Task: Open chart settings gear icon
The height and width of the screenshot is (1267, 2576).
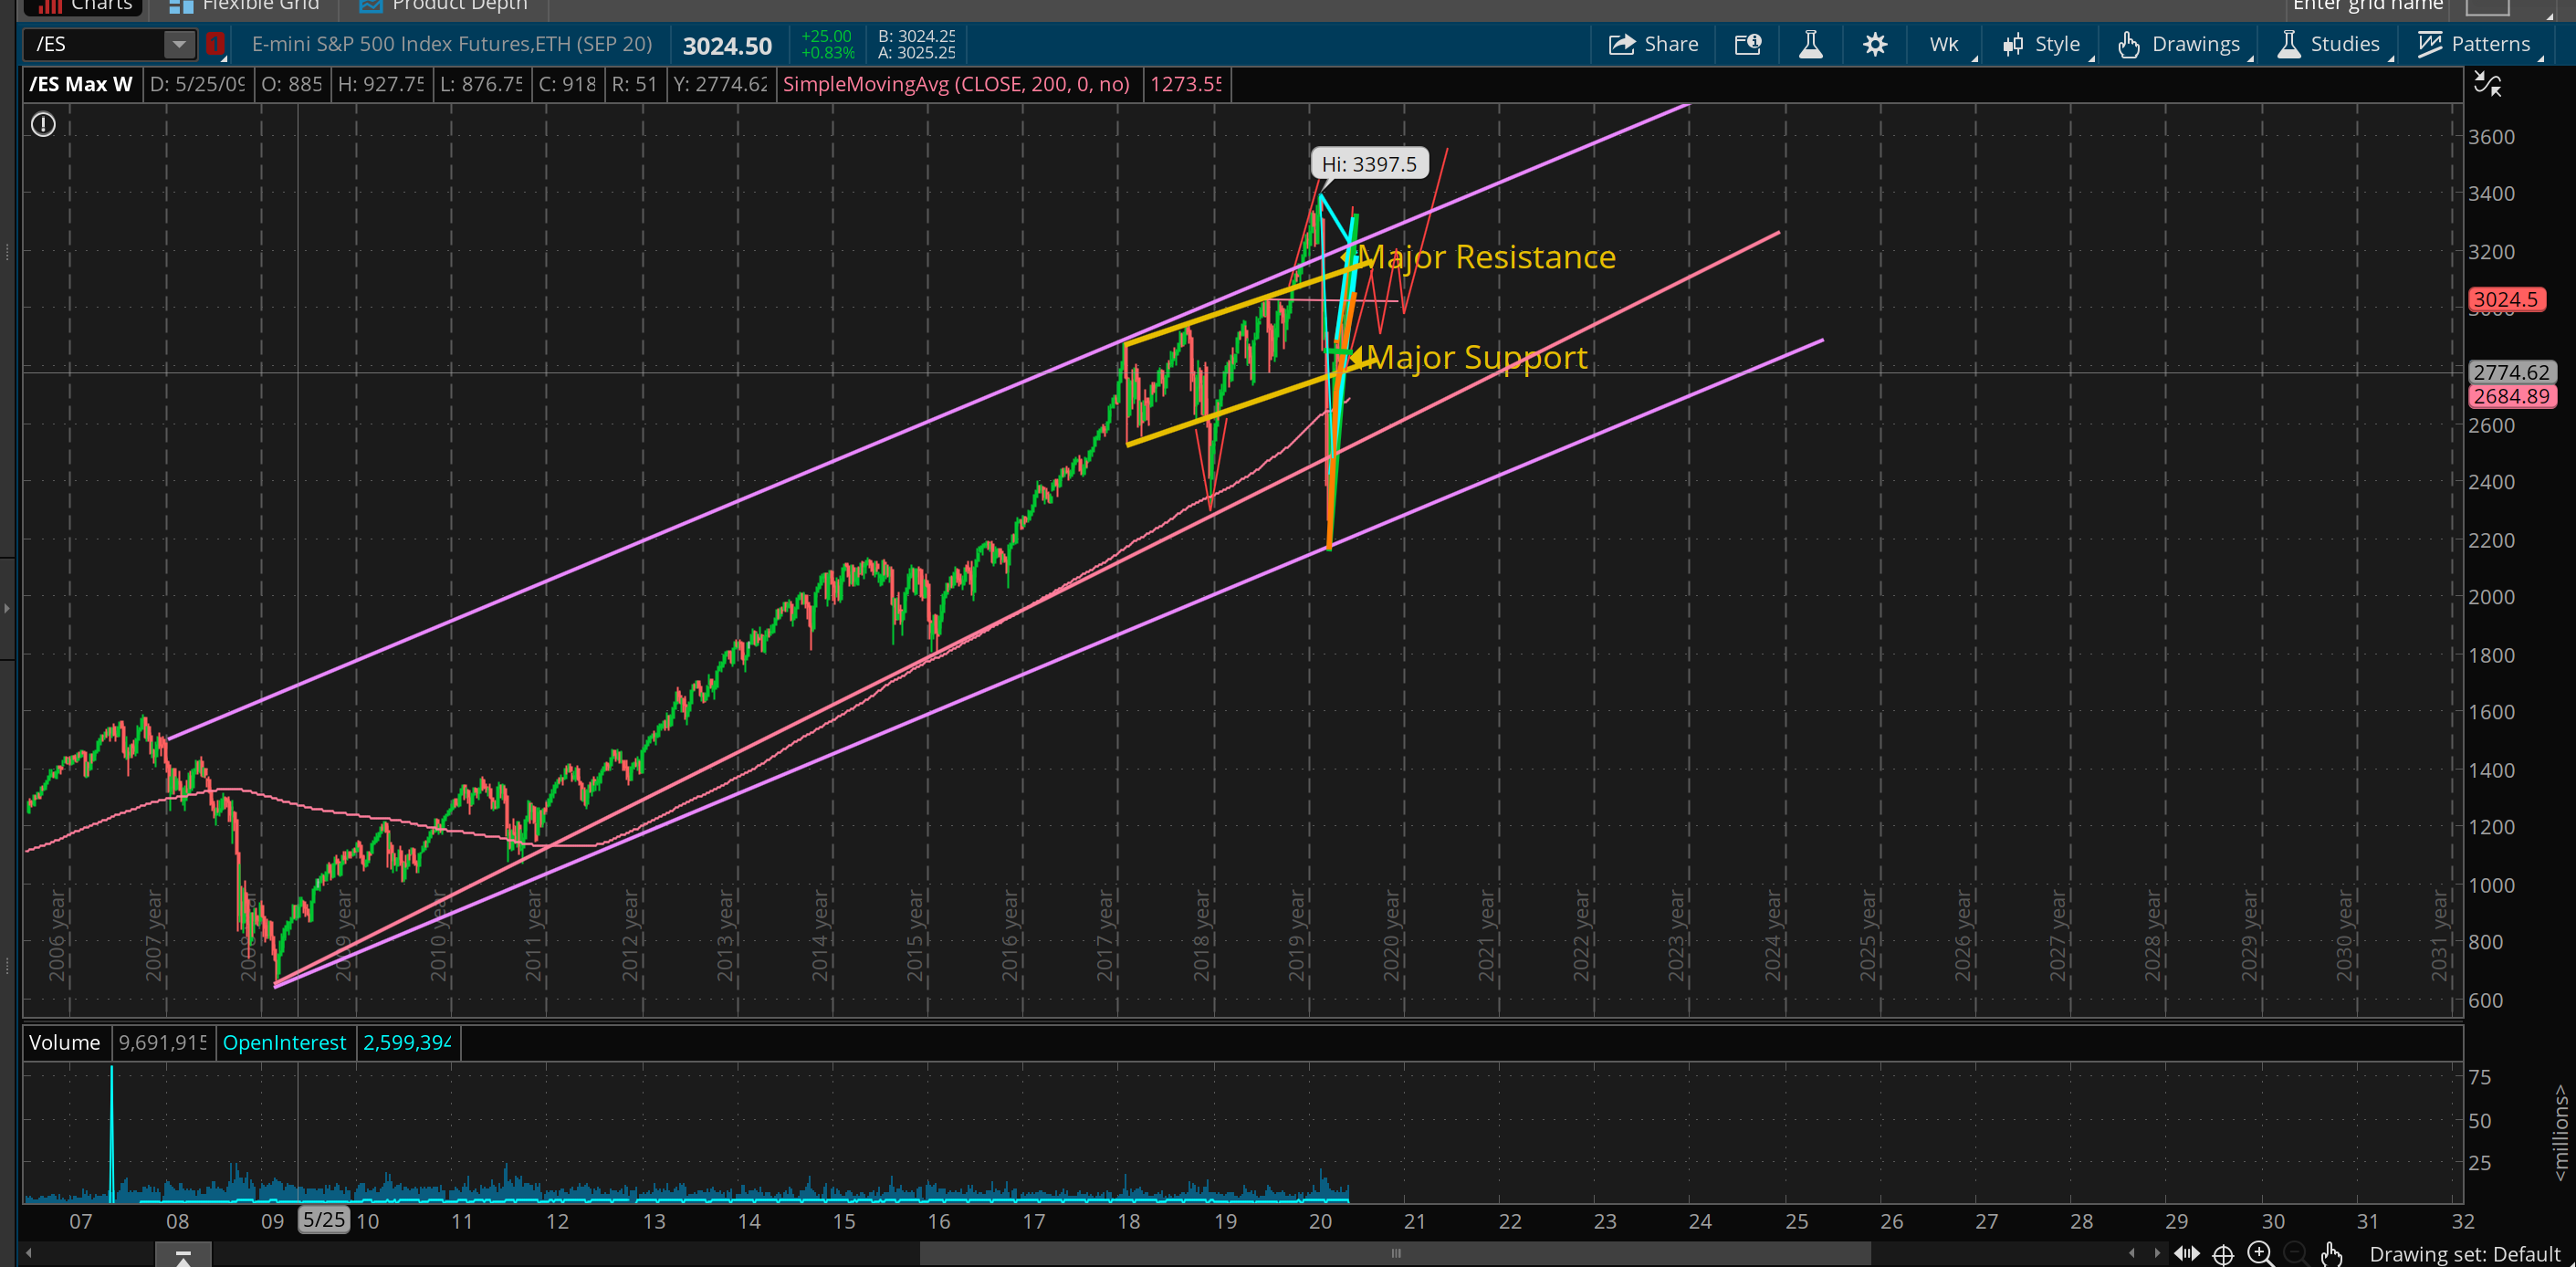Action: point(1875,44)
